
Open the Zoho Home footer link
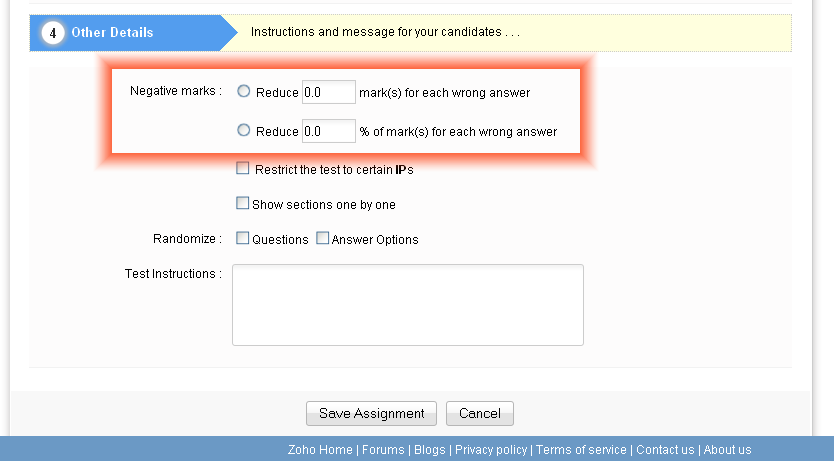(x=320, y=450)
